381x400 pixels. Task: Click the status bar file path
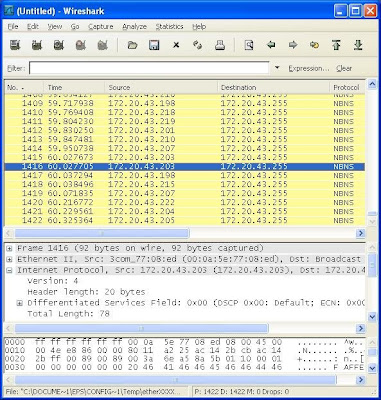click(93, 392)
